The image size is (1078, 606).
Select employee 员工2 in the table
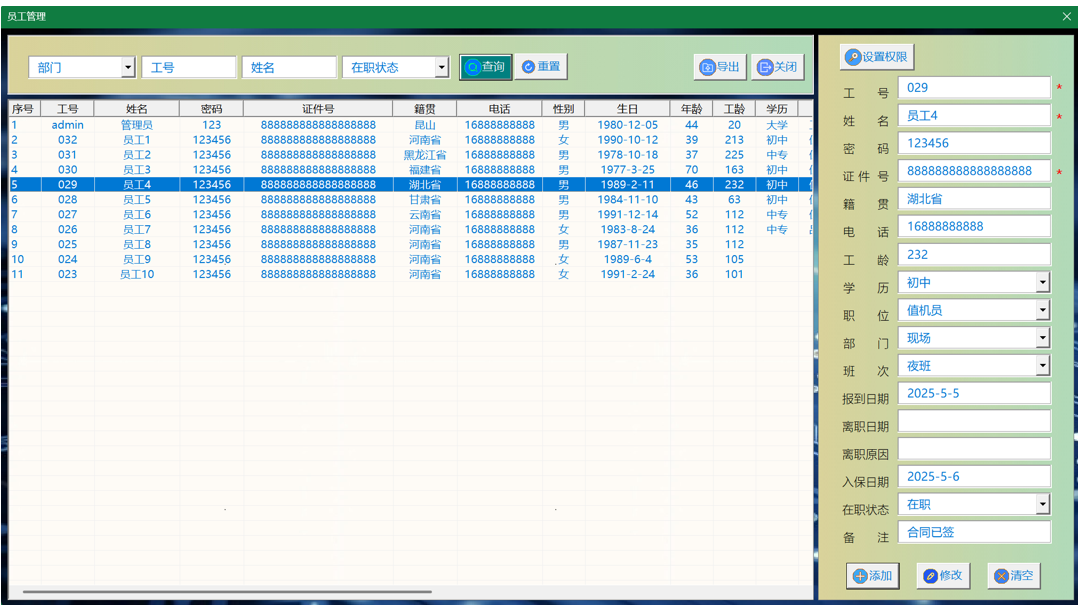click(410, 155)
